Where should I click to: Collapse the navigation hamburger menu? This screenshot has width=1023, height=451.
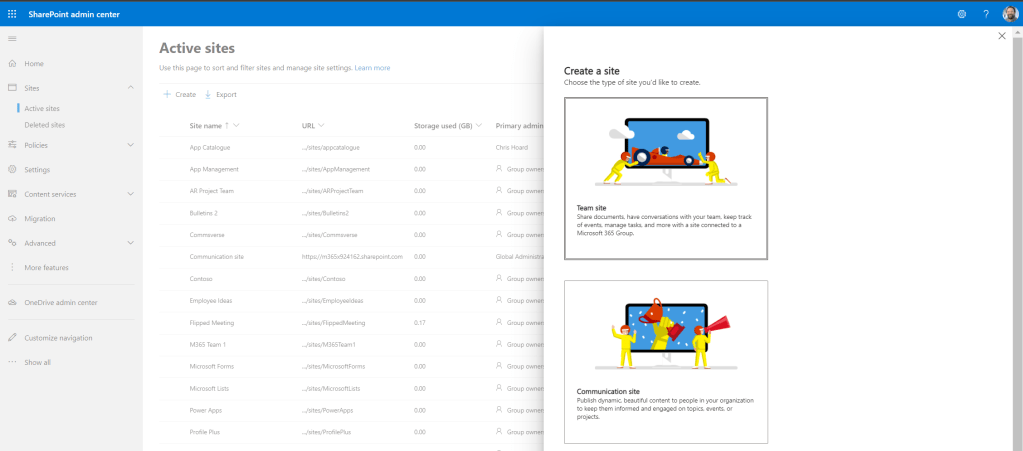coord(12,38)
